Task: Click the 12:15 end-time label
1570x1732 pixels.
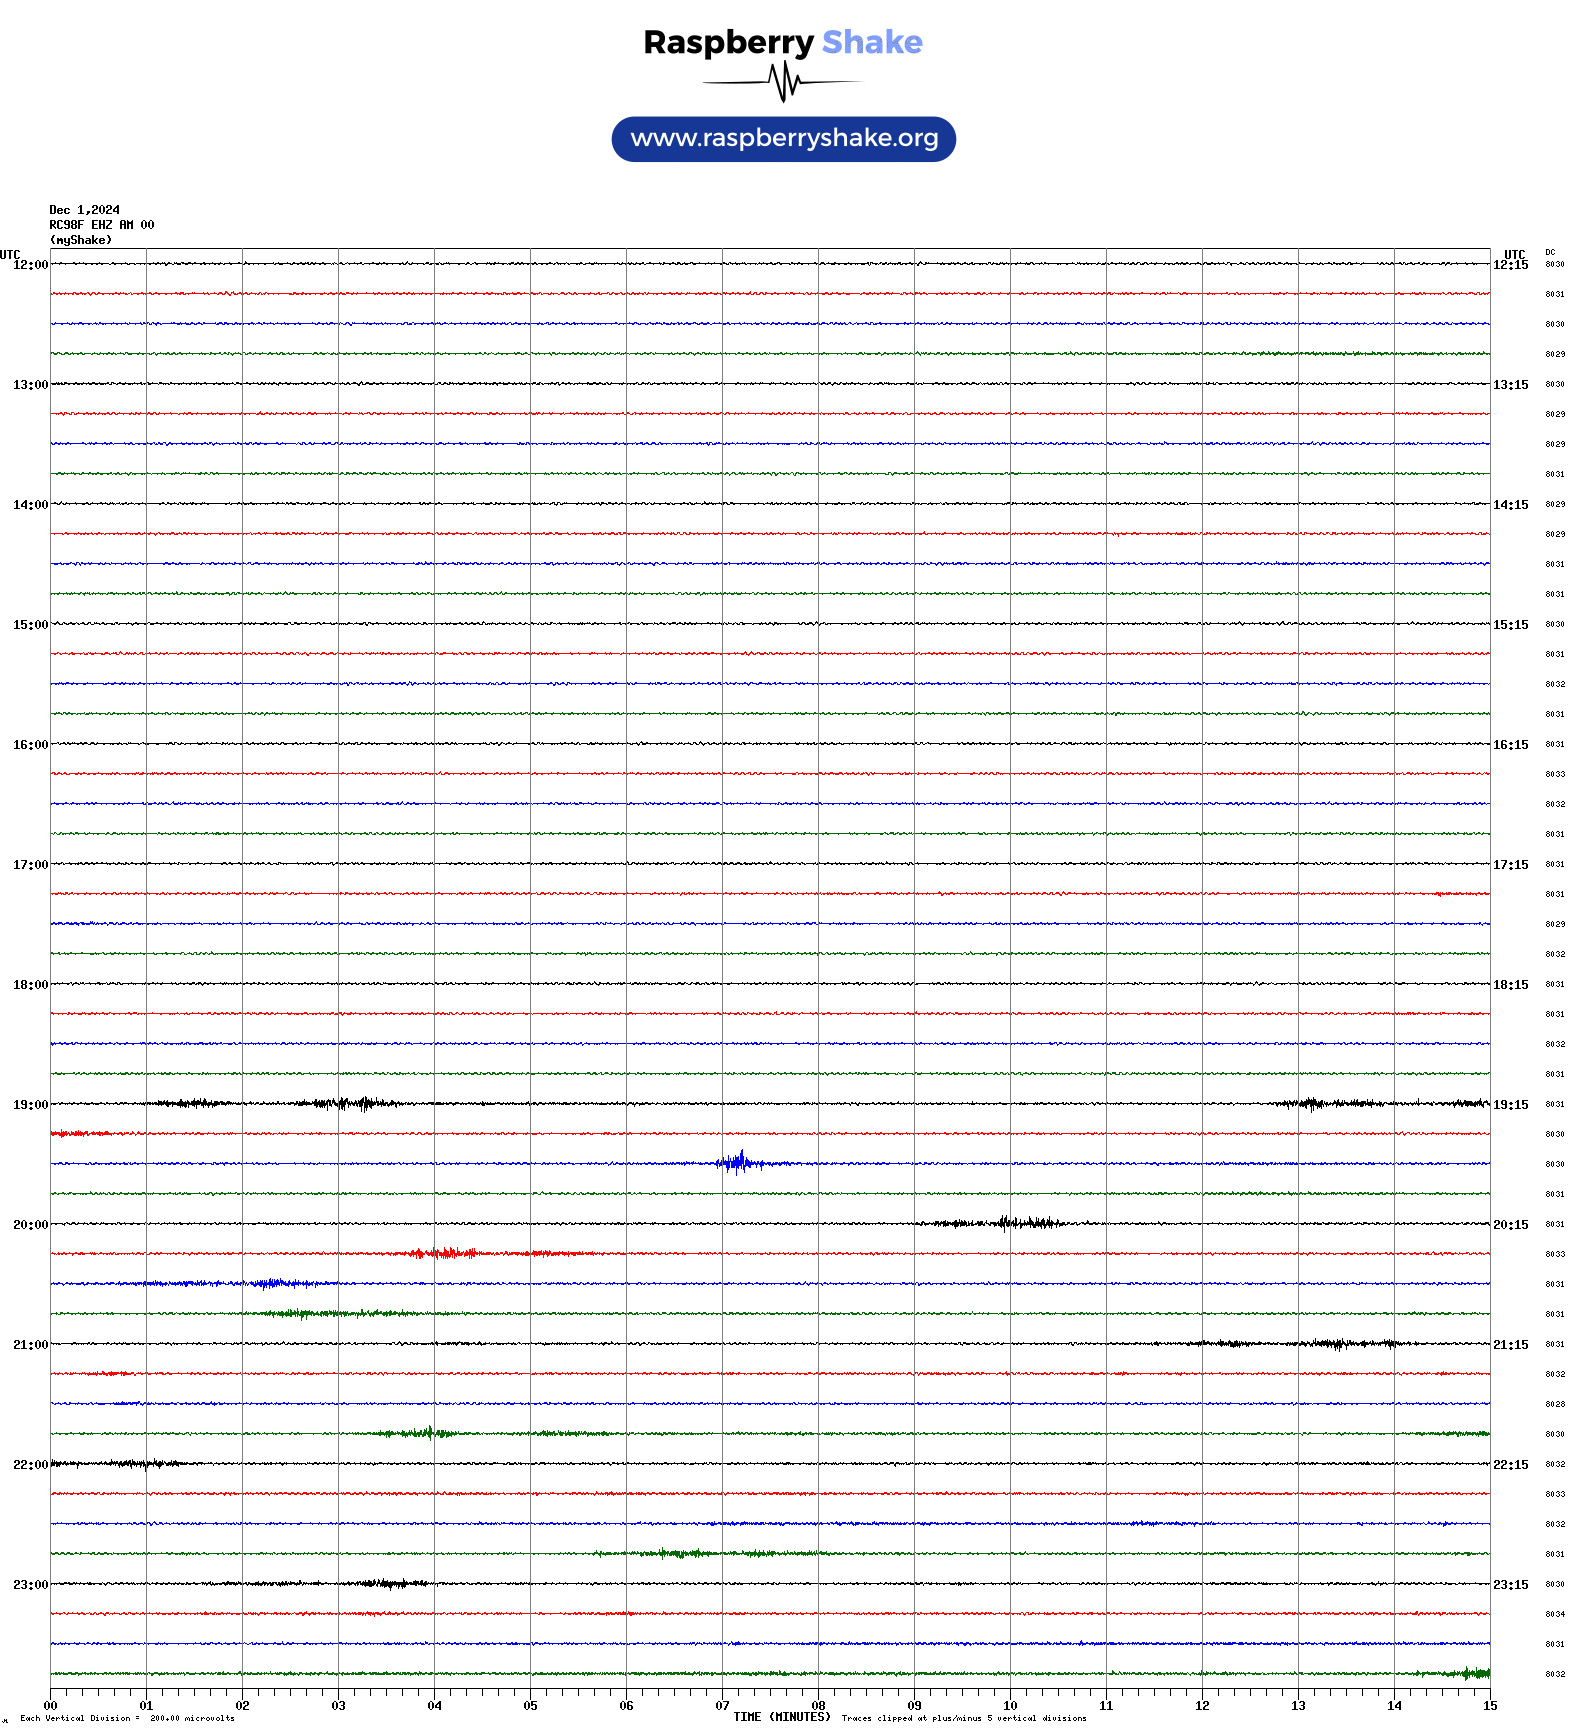Action: click(1511, 265)
